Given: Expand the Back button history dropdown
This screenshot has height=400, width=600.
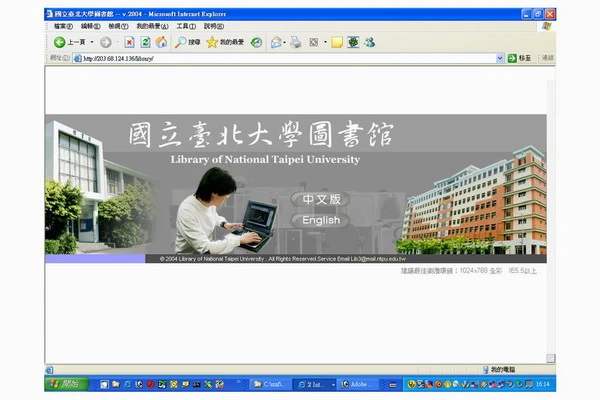Looking at the screenshot, I should 92,42.
